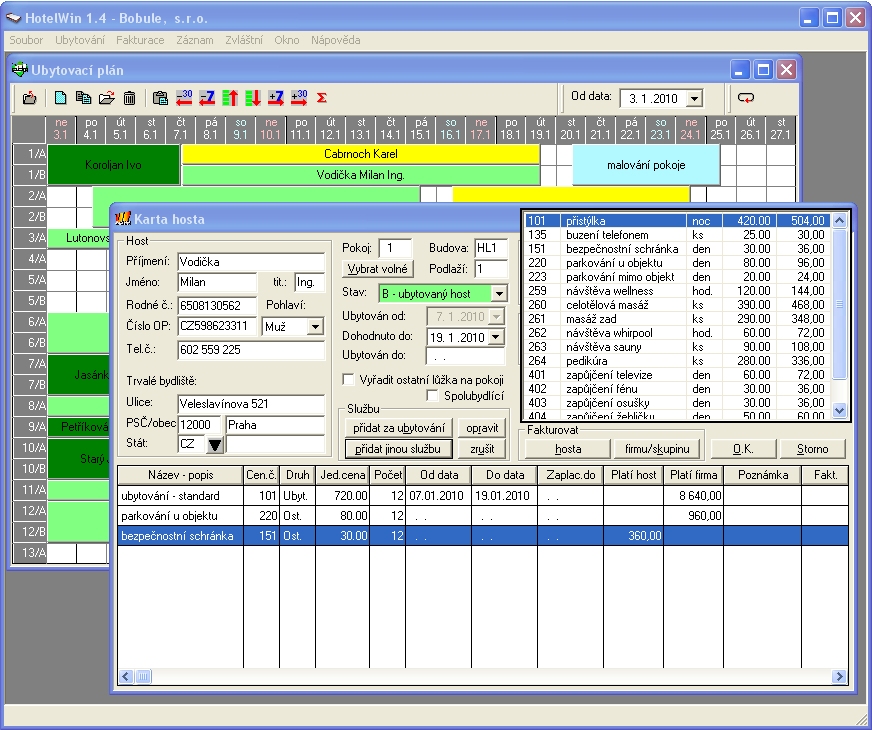Click the green up arrow icon
The width and height of the screenshot is (872, 730).
[x=230, y=98]
